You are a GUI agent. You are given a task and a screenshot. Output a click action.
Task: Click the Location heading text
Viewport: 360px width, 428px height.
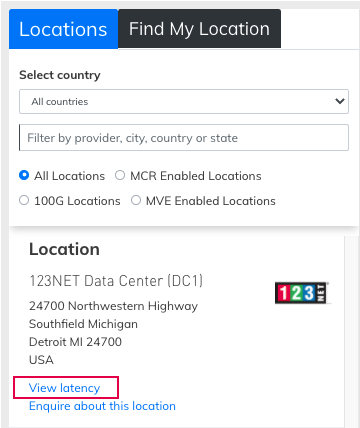(64, 249)
